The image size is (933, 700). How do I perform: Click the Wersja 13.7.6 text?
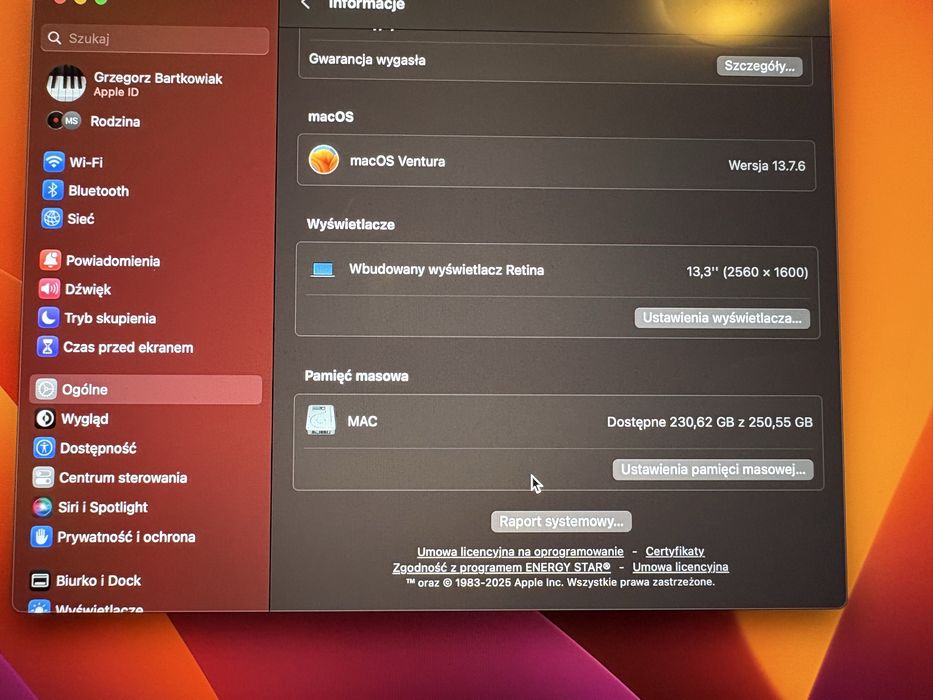point(766,165)
